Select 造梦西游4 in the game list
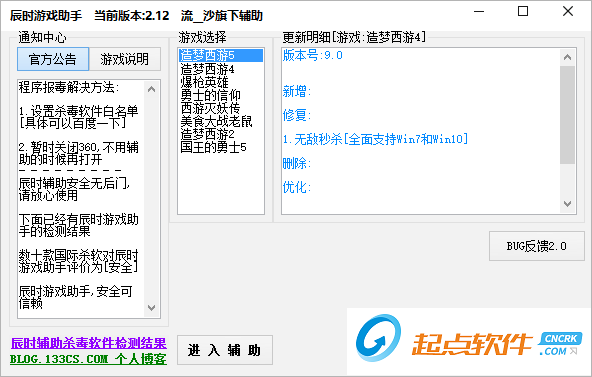The height and width of the screenshot is (377, 592). coord(221,69)
